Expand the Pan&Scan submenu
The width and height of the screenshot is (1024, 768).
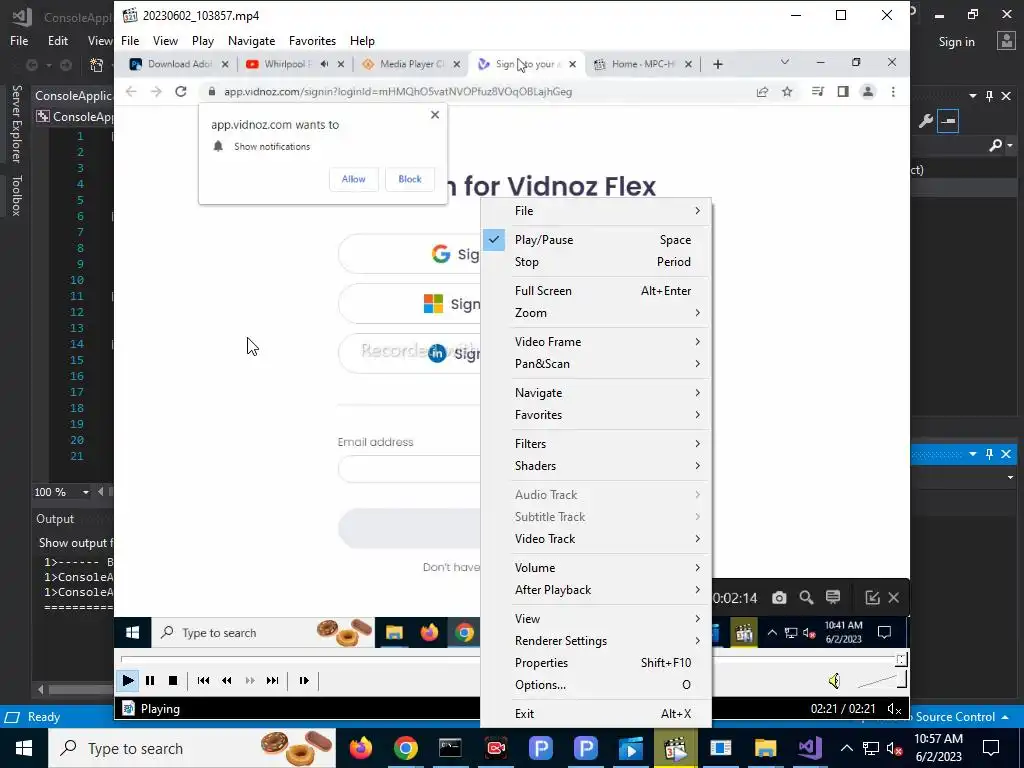[x=596, y=364]
